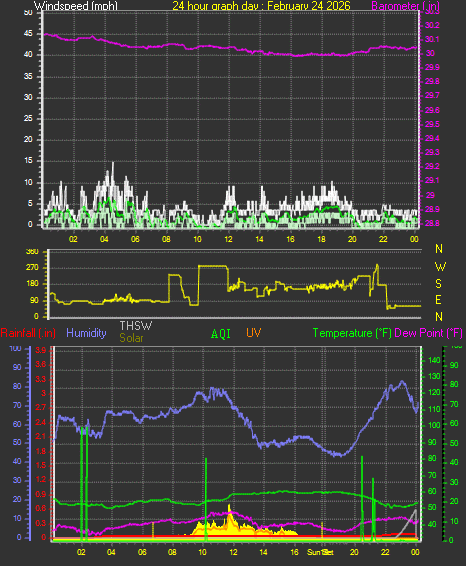Click the '270' wind direction degree label
The width and height of the screenshot is (466, 566).
point(32,267)
